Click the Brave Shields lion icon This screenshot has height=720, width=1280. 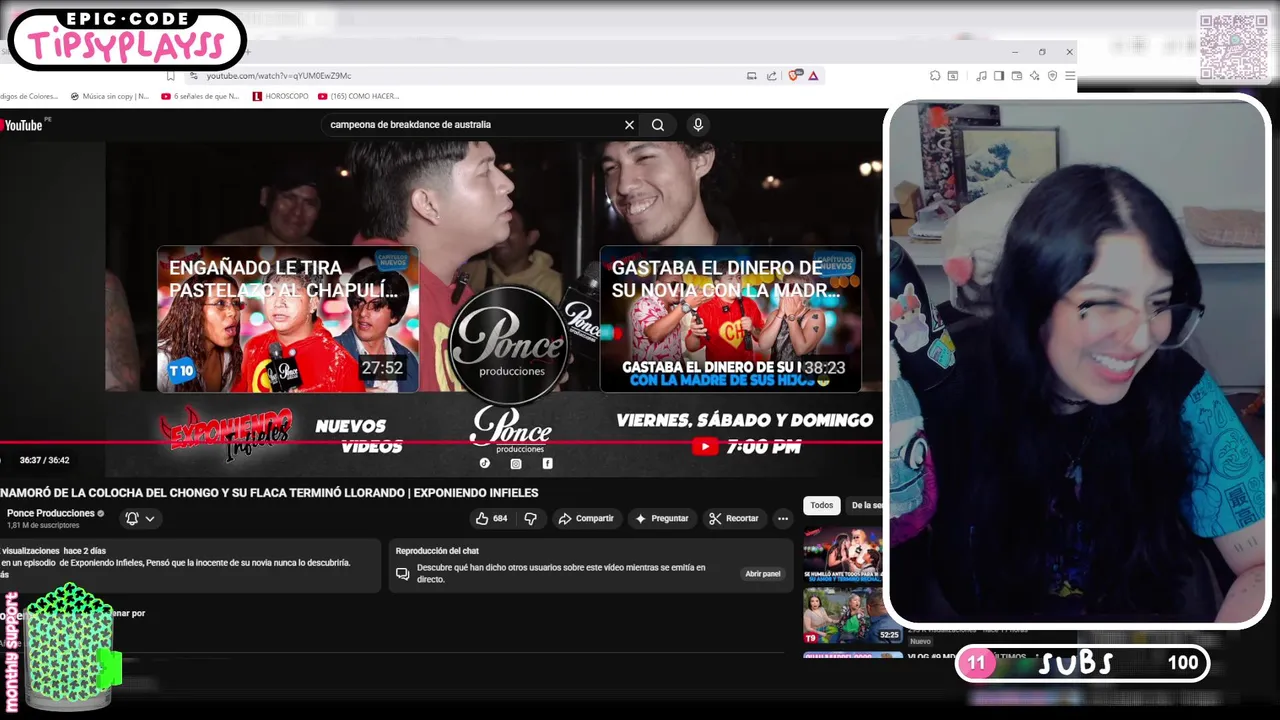click(796, 76)
